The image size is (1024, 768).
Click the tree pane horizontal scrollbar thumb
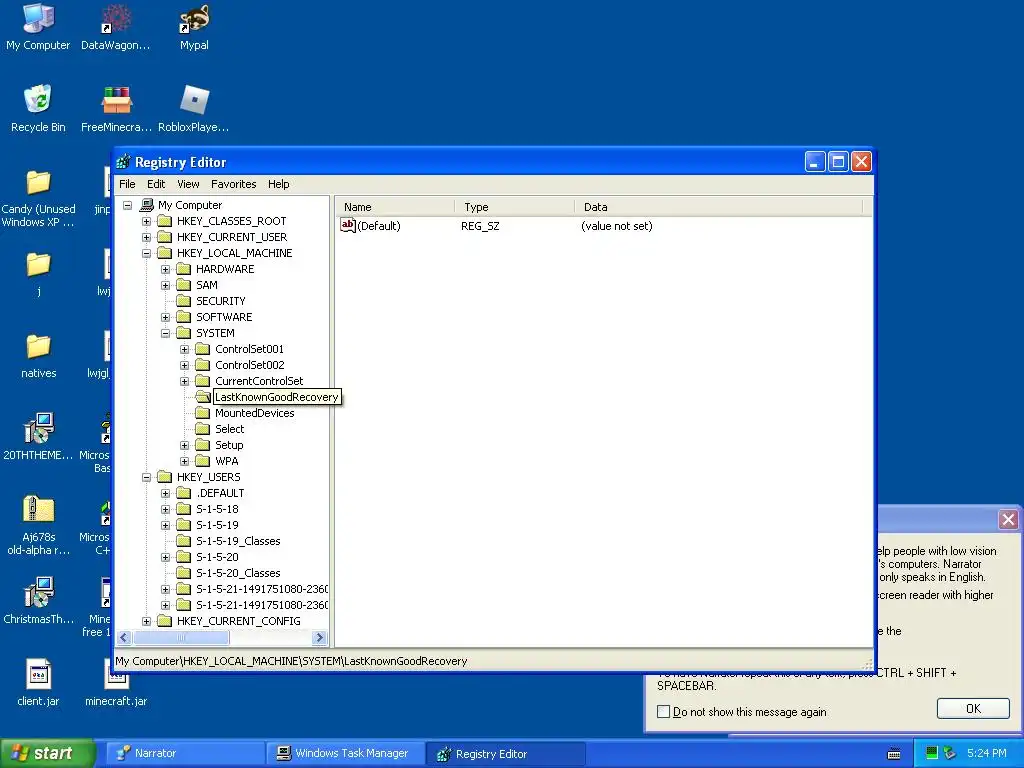point(181,637)
